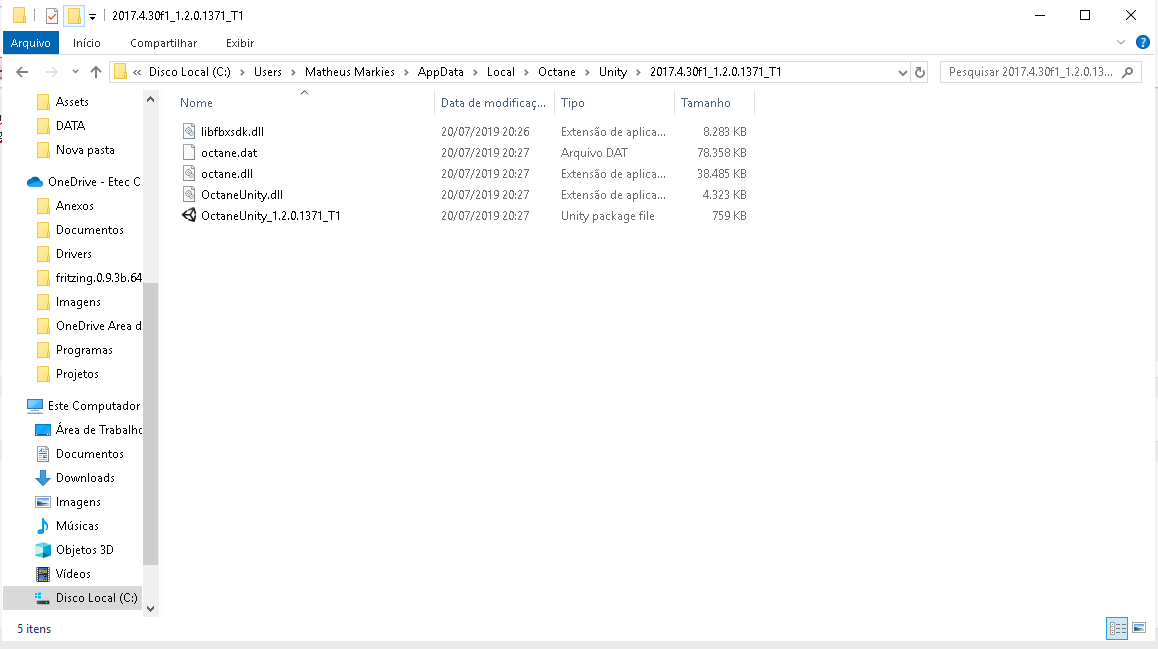Open the Customize Quick Access Toolbar dropdown
Screen dimensions: 1158x649
tap(92, 16)
